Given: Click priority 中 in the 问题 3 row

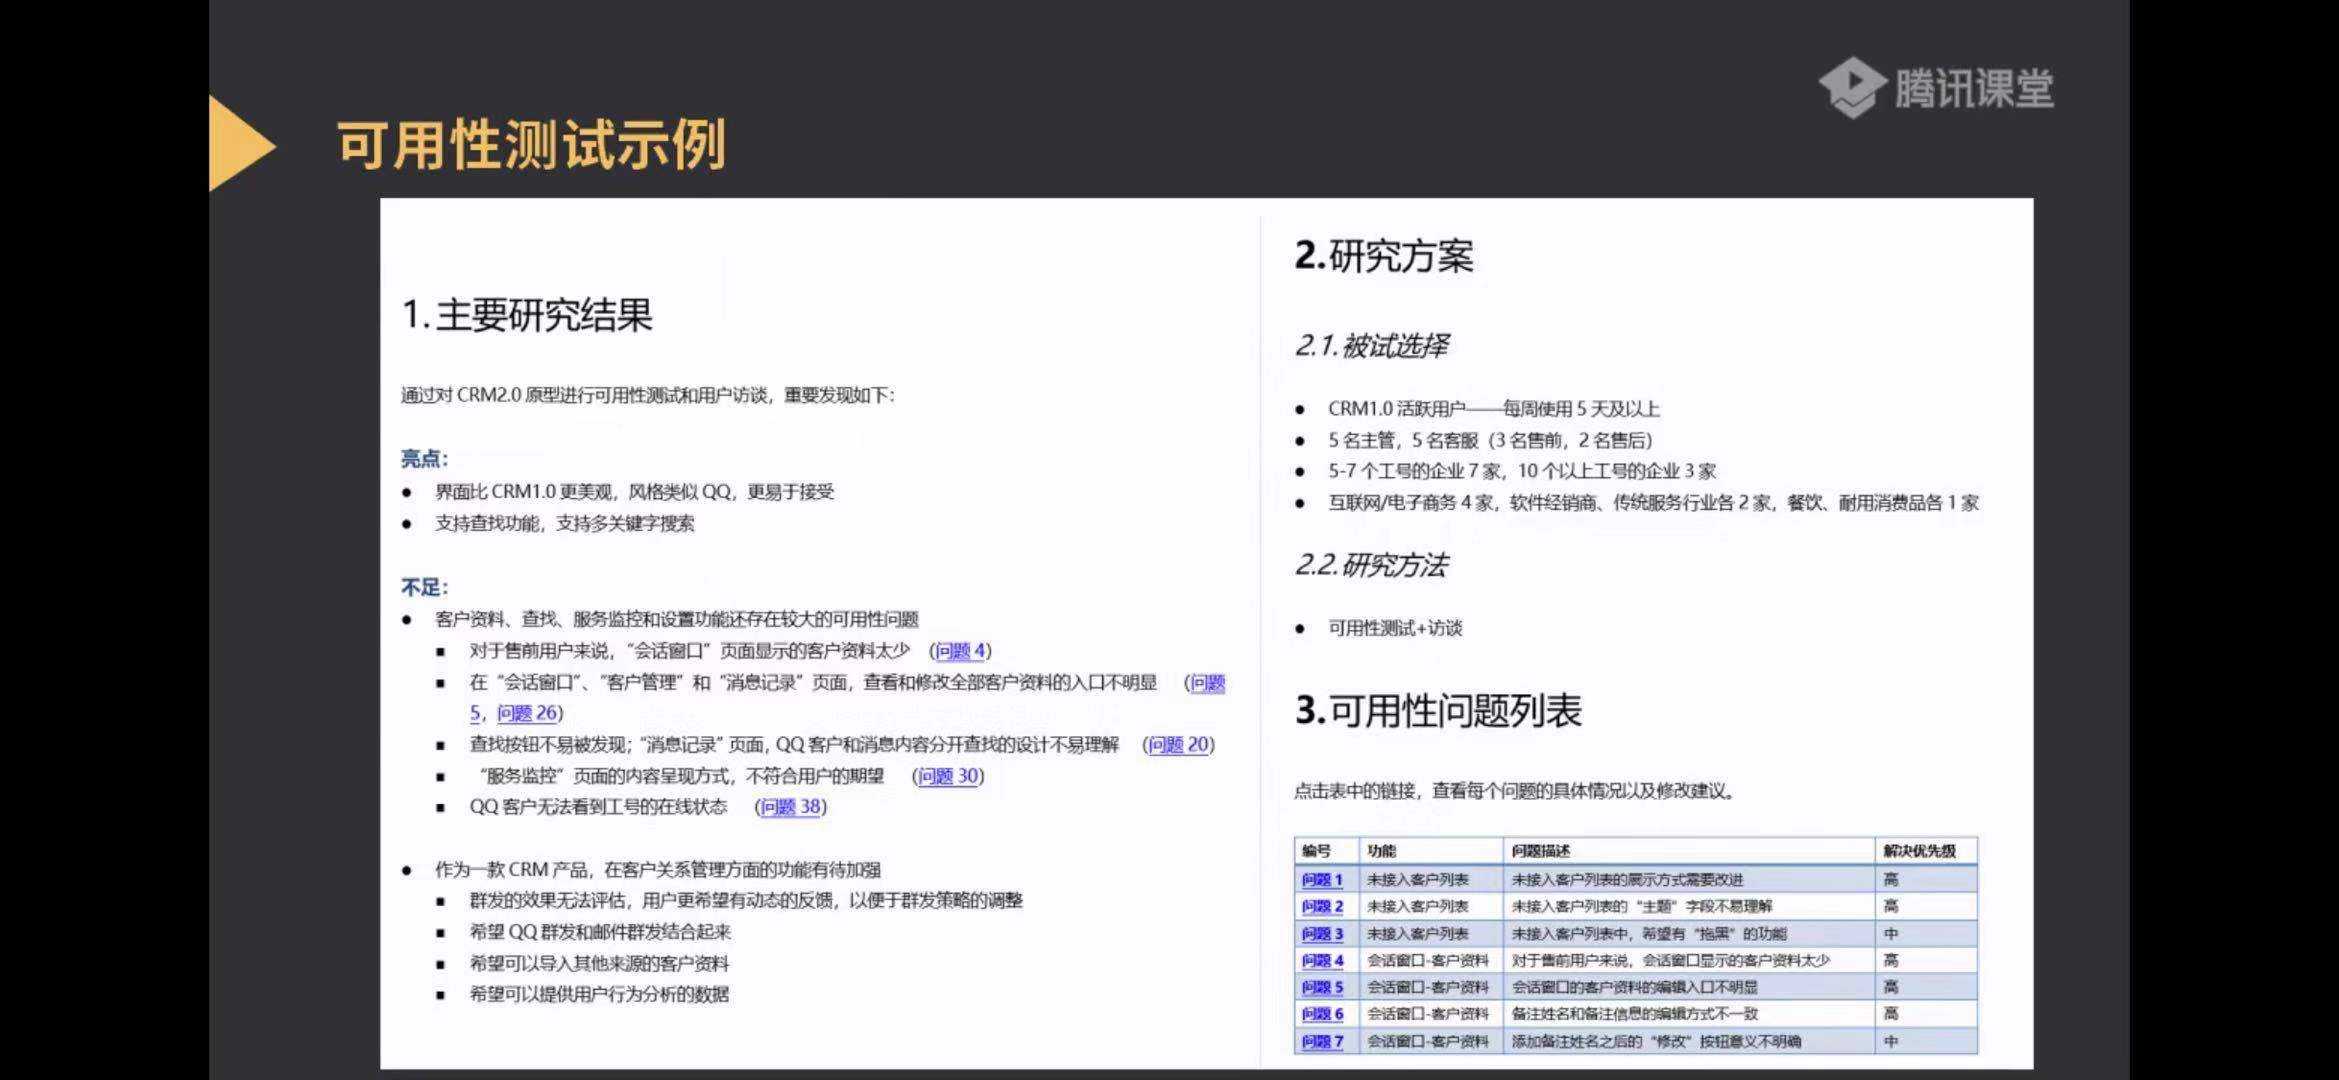Looking at the screenshot, I should (x=1890, y=934).
